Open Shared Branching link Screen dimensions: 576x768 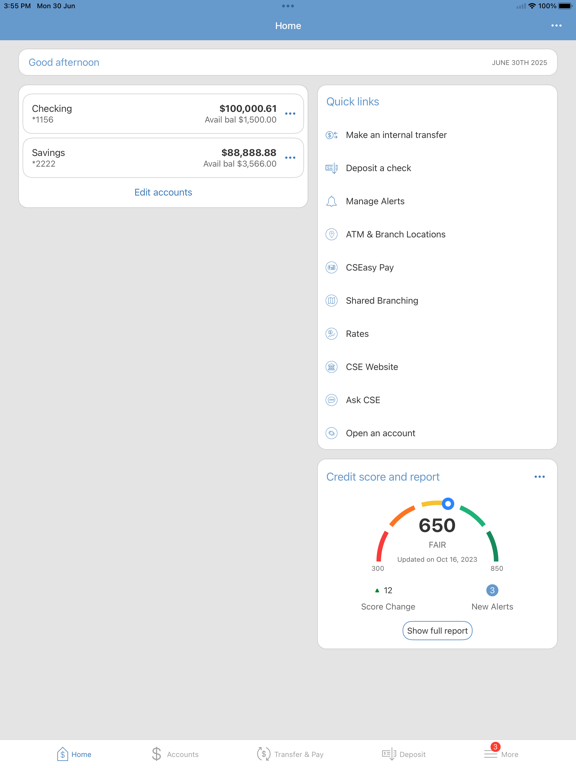[x=382, y=301]
